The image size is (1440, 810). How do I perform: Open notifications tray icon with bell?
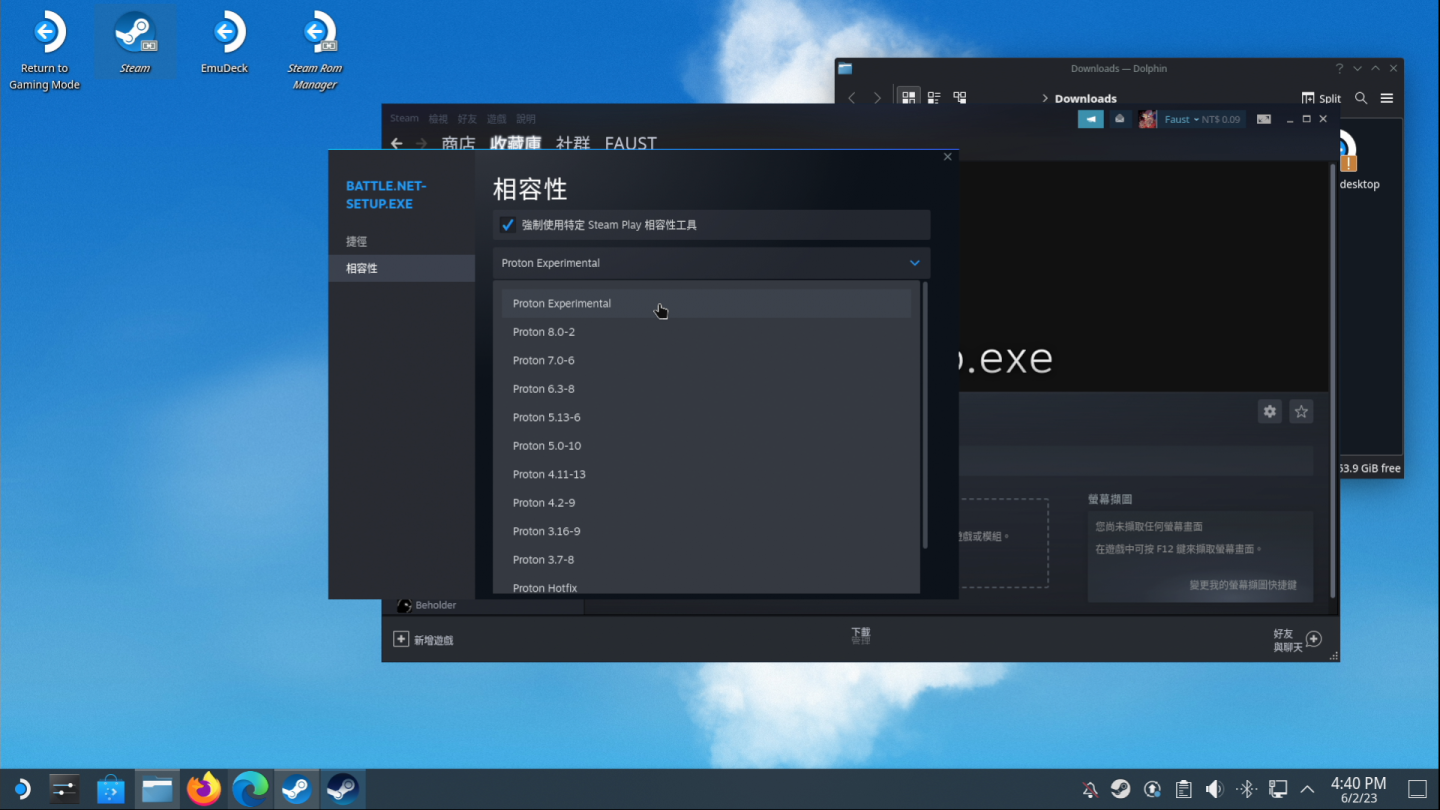pyautogui.click(x=1090, y=790)
